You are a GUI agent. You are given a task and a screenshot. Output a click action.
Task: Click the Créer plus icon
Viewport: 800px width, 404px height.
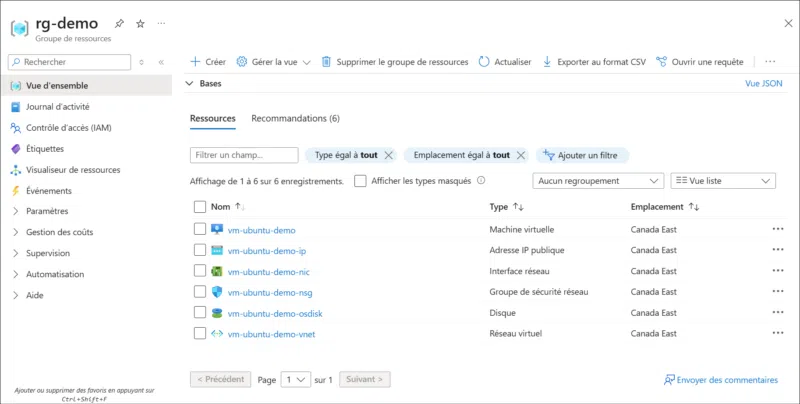195,62
